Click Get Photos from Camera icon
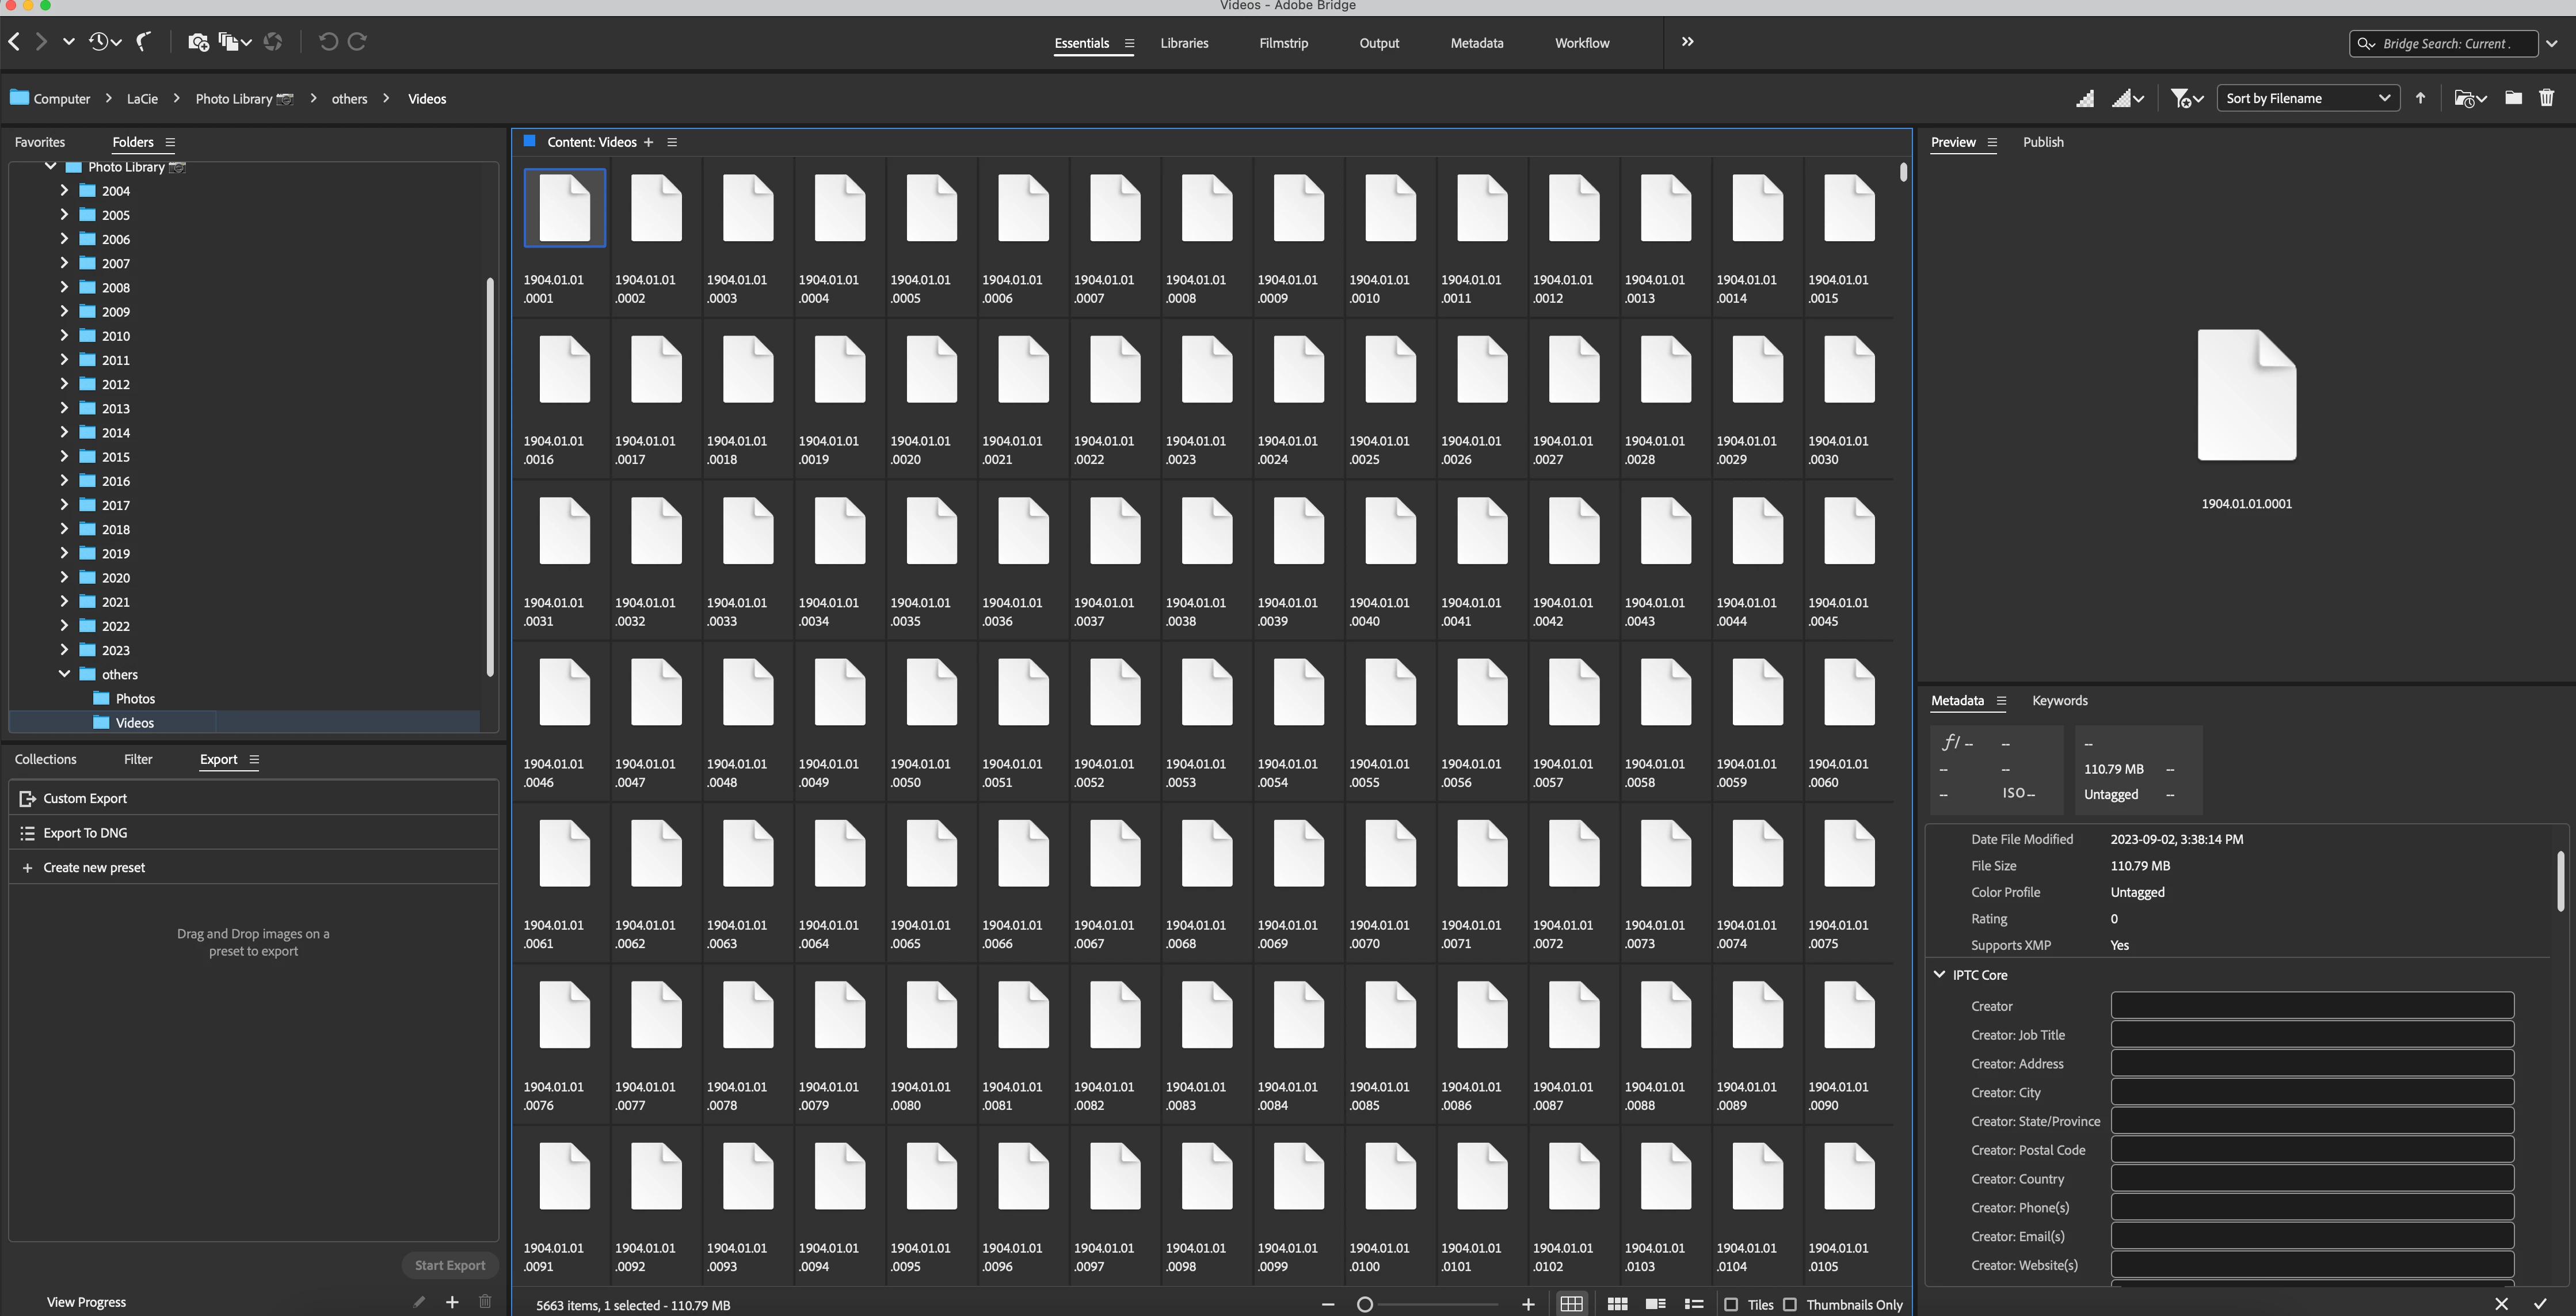Viewport: 2576px width, 1316px height. click(198, 42)
